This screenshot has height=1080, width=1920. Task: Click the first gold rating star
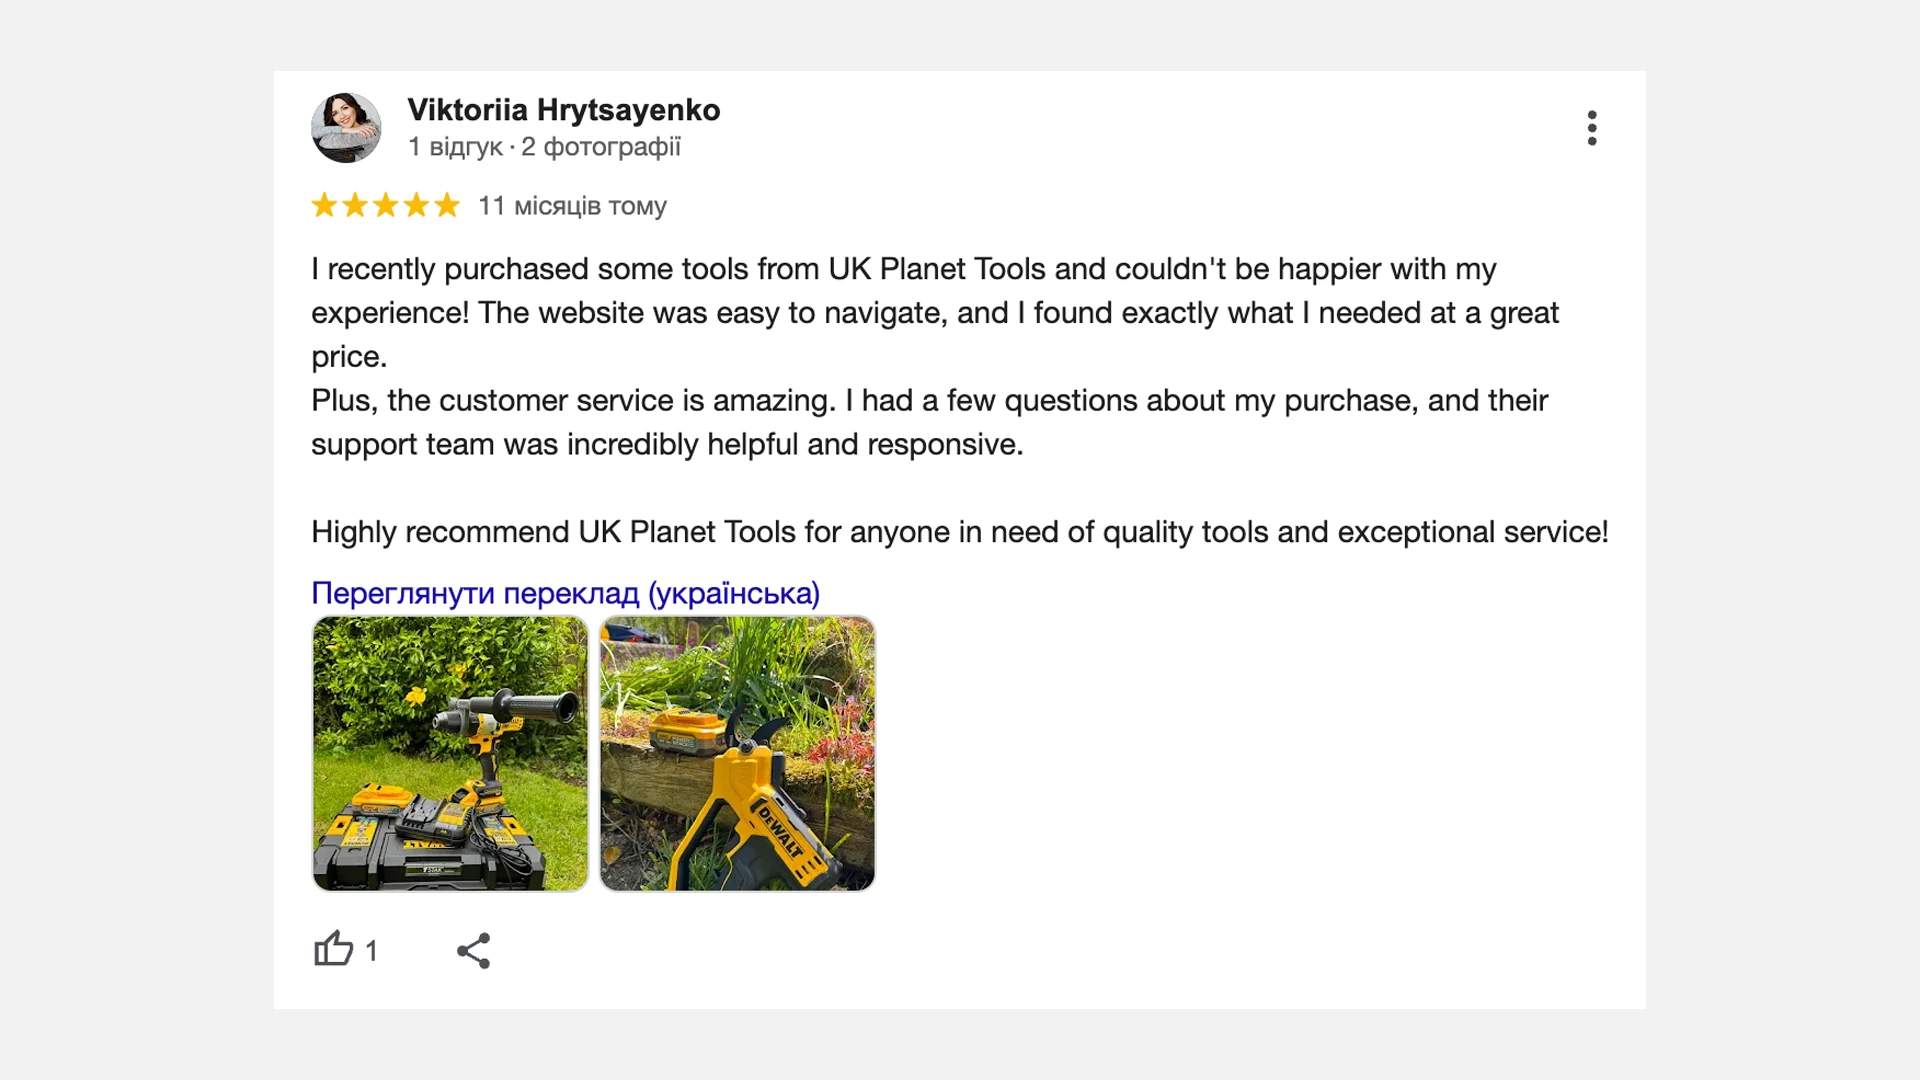[324, 205]
